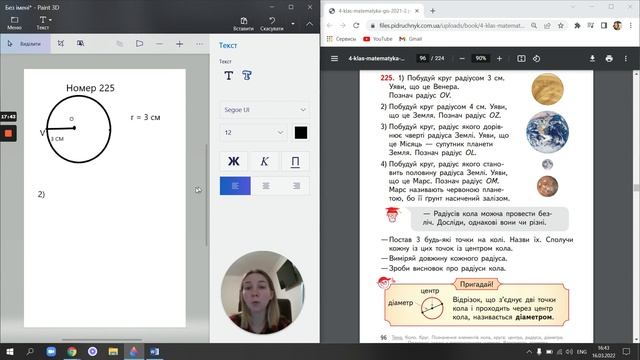This screenshot has height=360, width=640.
Task: Open Chrome side panel icon
Action: 604,25
